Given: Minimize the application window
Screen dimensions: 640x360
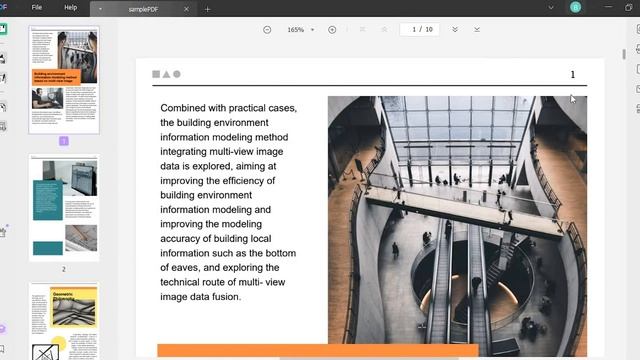Looking at the screenshot, I should tap(609, 7).
